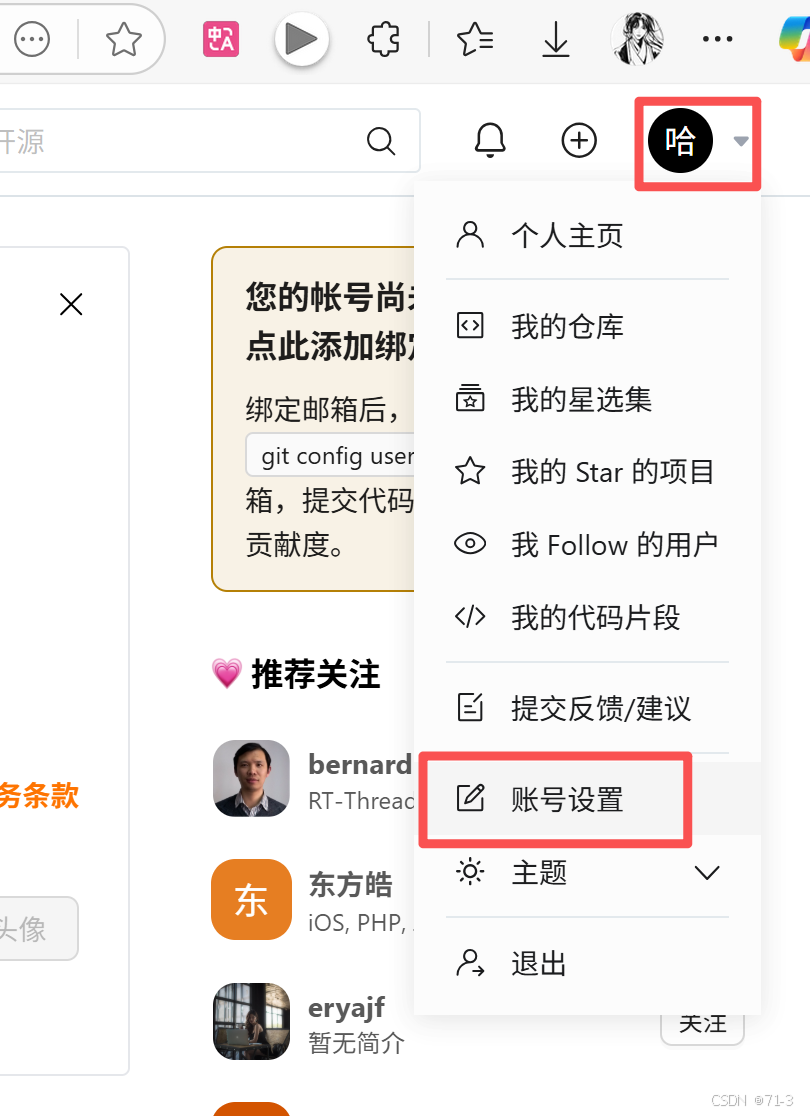The height and width of the screenshot is (1116, 810).
Task: Choose 退出 to log out
Action: pos(587,964)
